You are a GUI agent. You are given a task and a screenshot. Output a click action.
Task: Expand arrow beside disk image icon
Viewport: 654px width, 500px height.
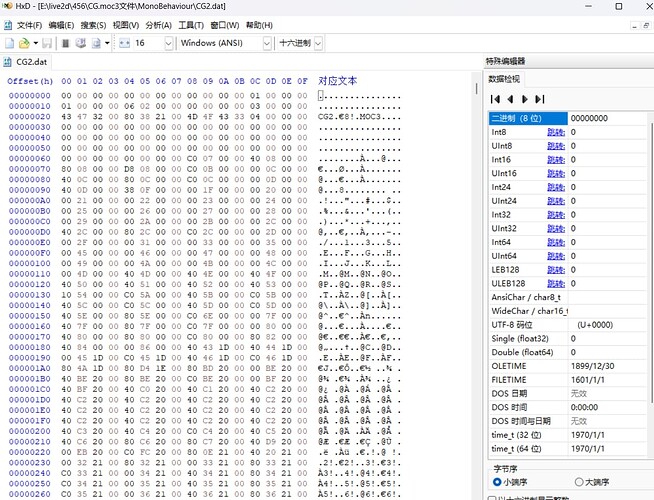(x=107, y=43)
